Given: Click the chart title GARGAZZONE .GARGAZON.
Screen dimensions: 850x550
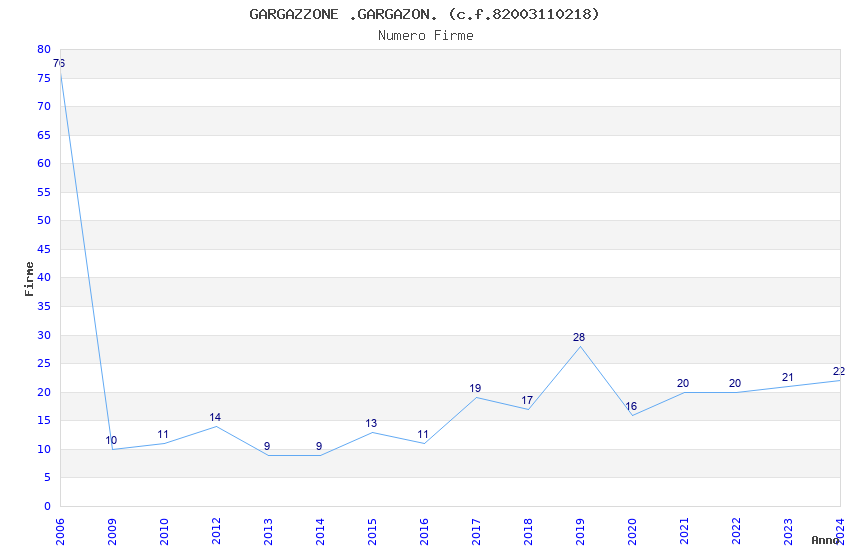Looking at the screenshot, I should (x=424, y=14).
